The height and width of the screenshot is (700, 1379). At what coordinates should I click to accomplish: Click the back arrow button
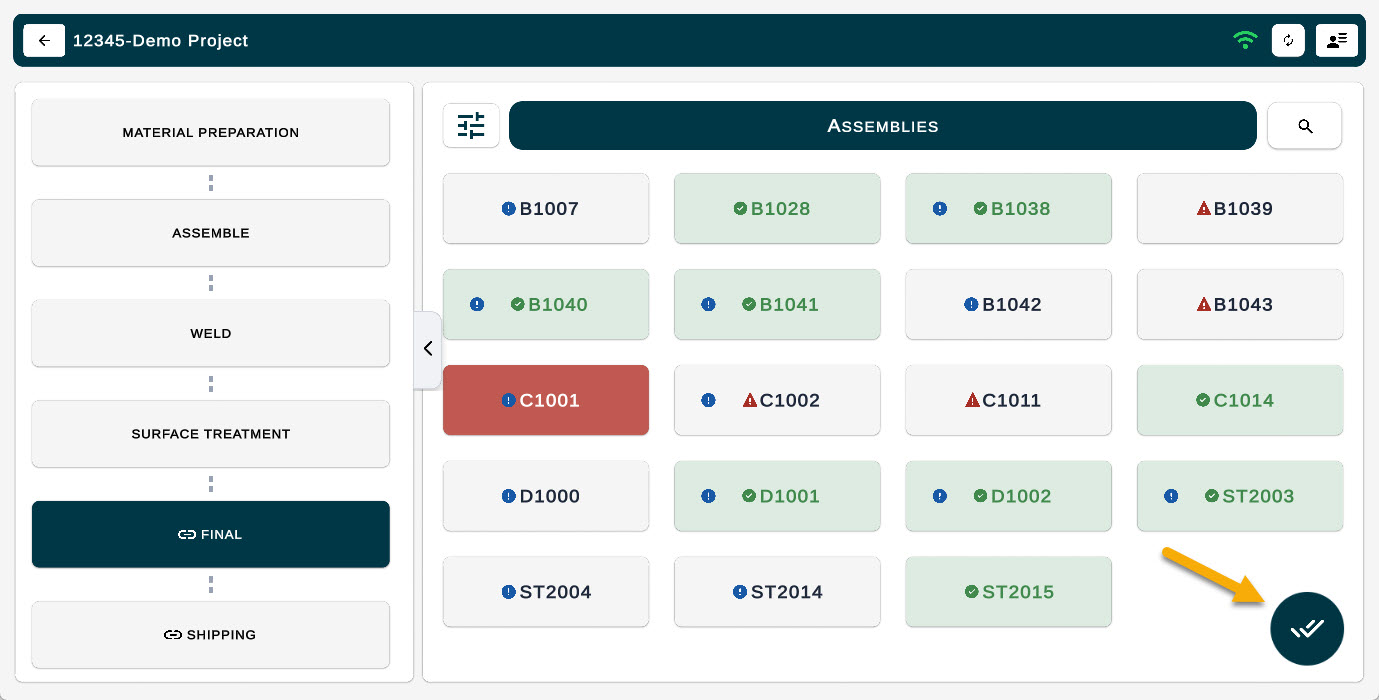tap(44, 41)
